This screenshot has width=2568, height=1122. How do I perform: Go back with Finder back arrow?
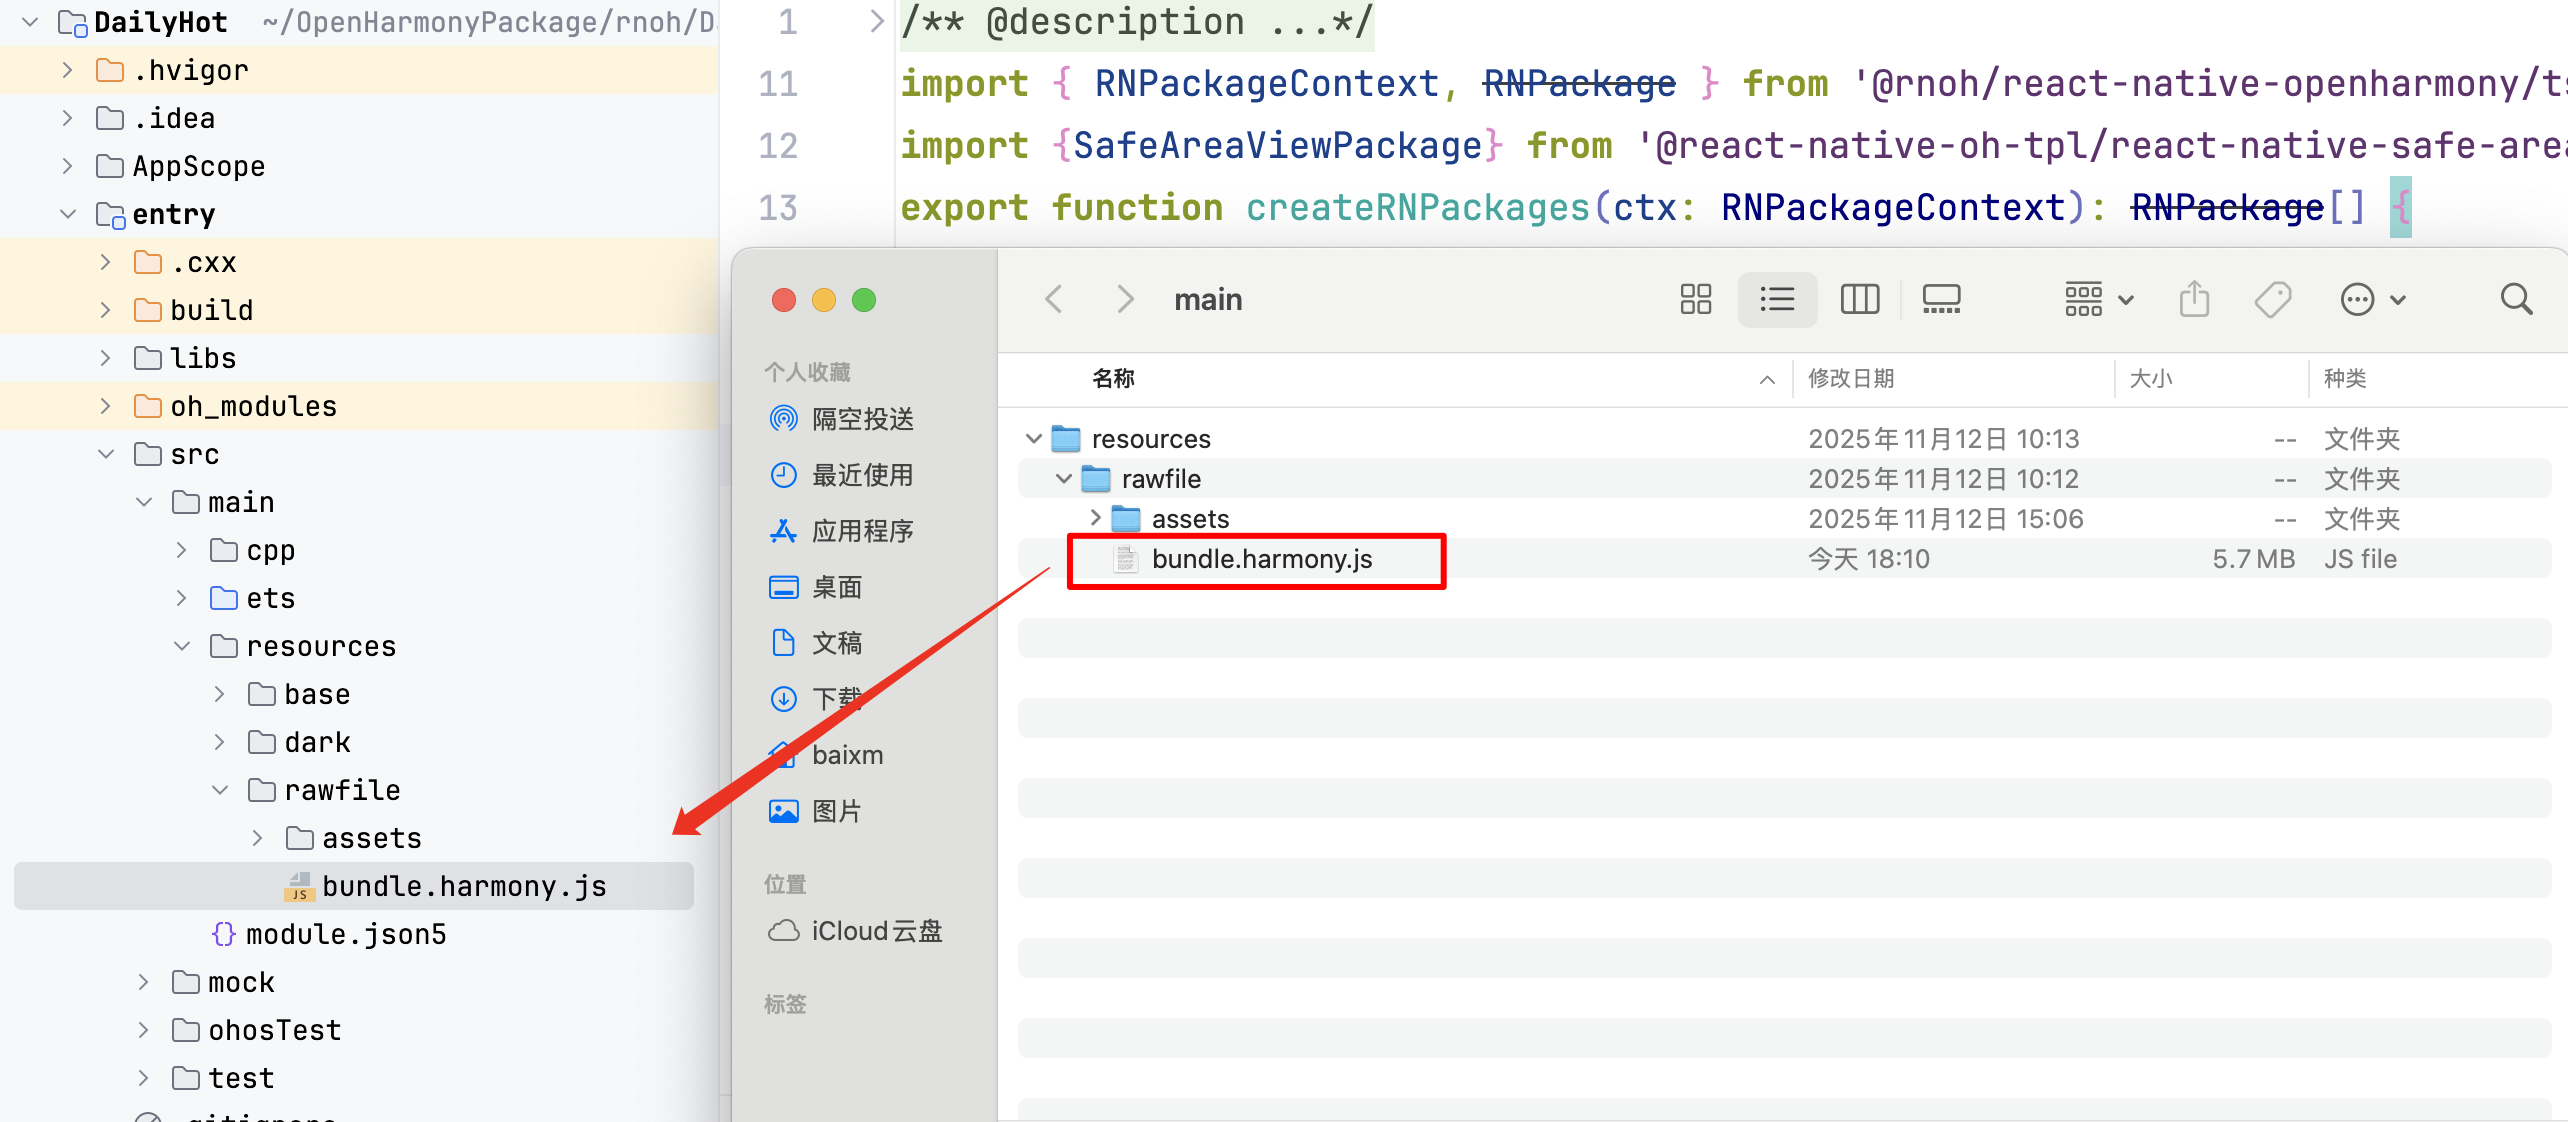coord(1053,299)
